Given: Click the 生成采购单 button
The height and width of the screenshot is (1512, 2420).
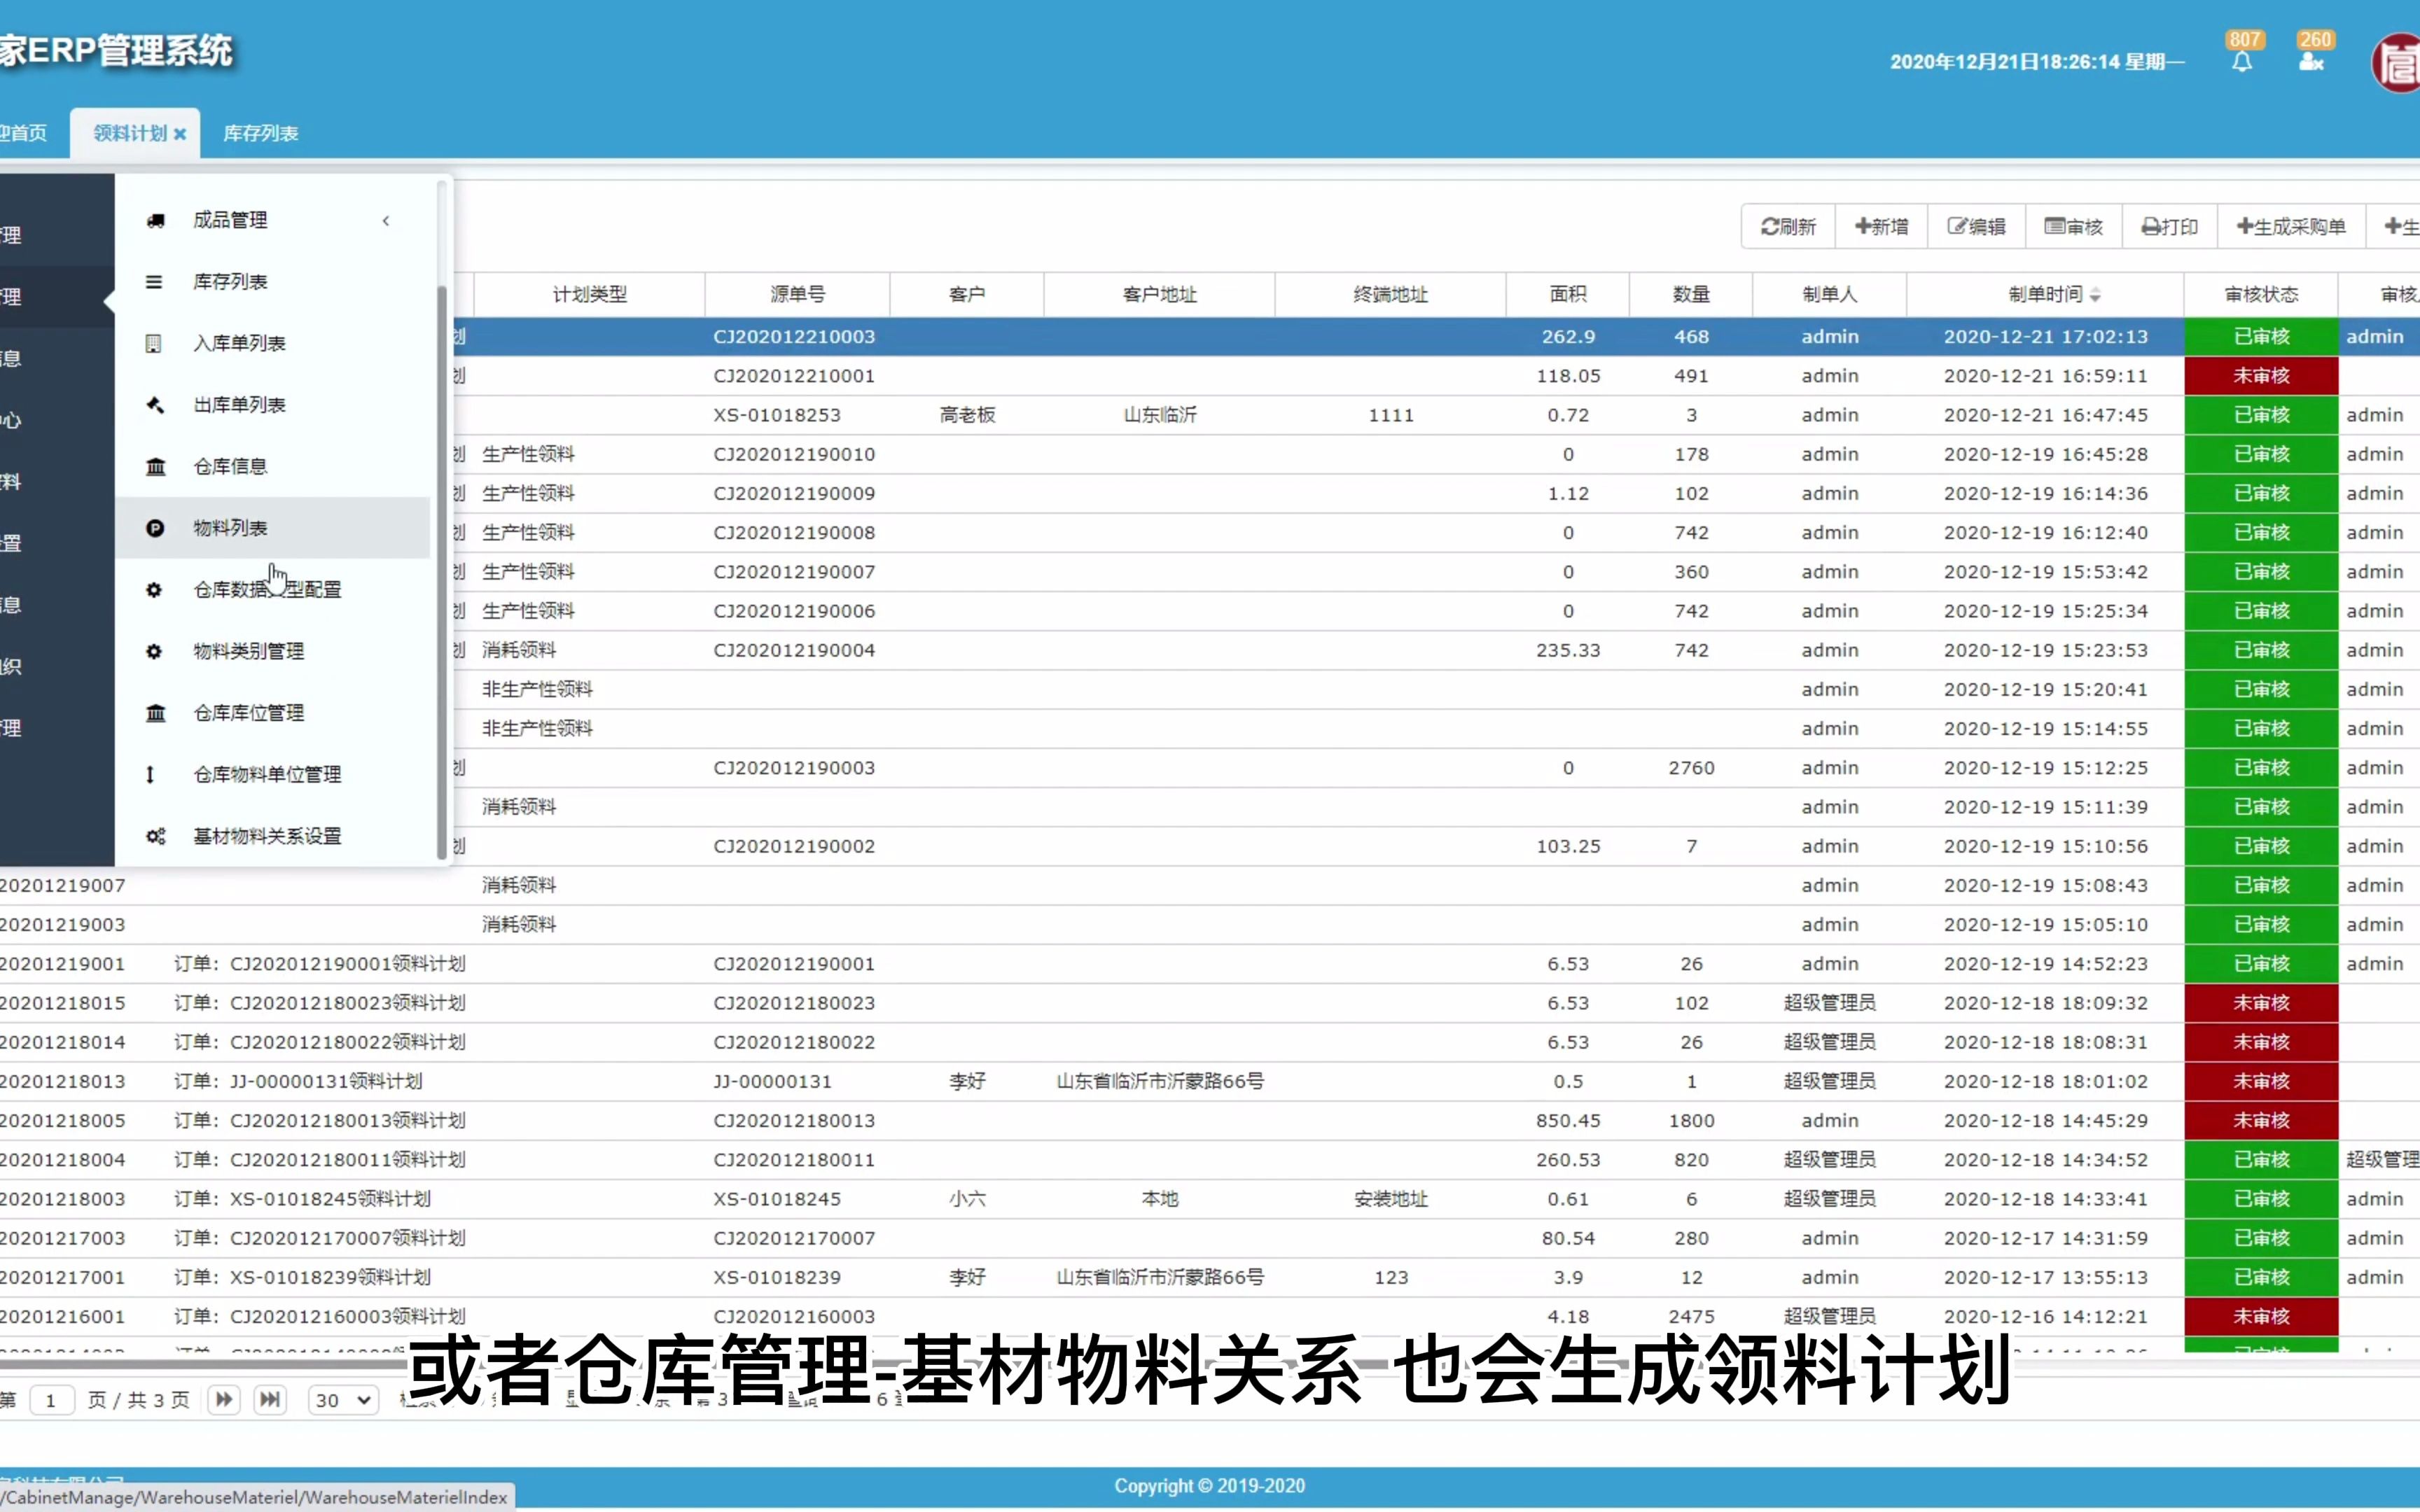Looking at the screenshot, I should pyautogui.click(x=2292, y=226).
